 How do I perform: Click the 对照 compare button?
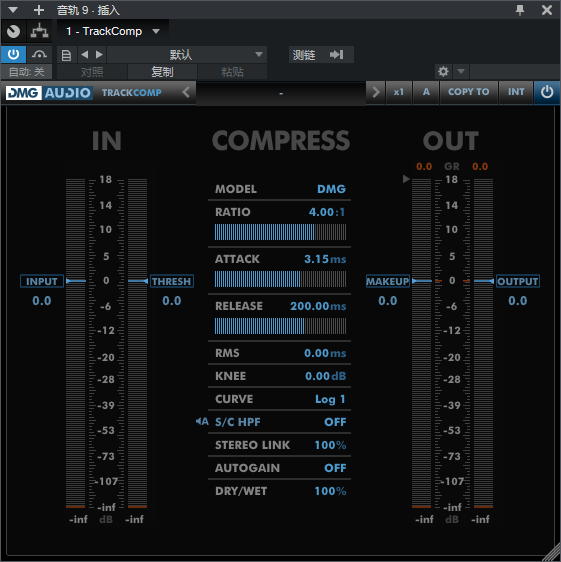pos(92,72)
